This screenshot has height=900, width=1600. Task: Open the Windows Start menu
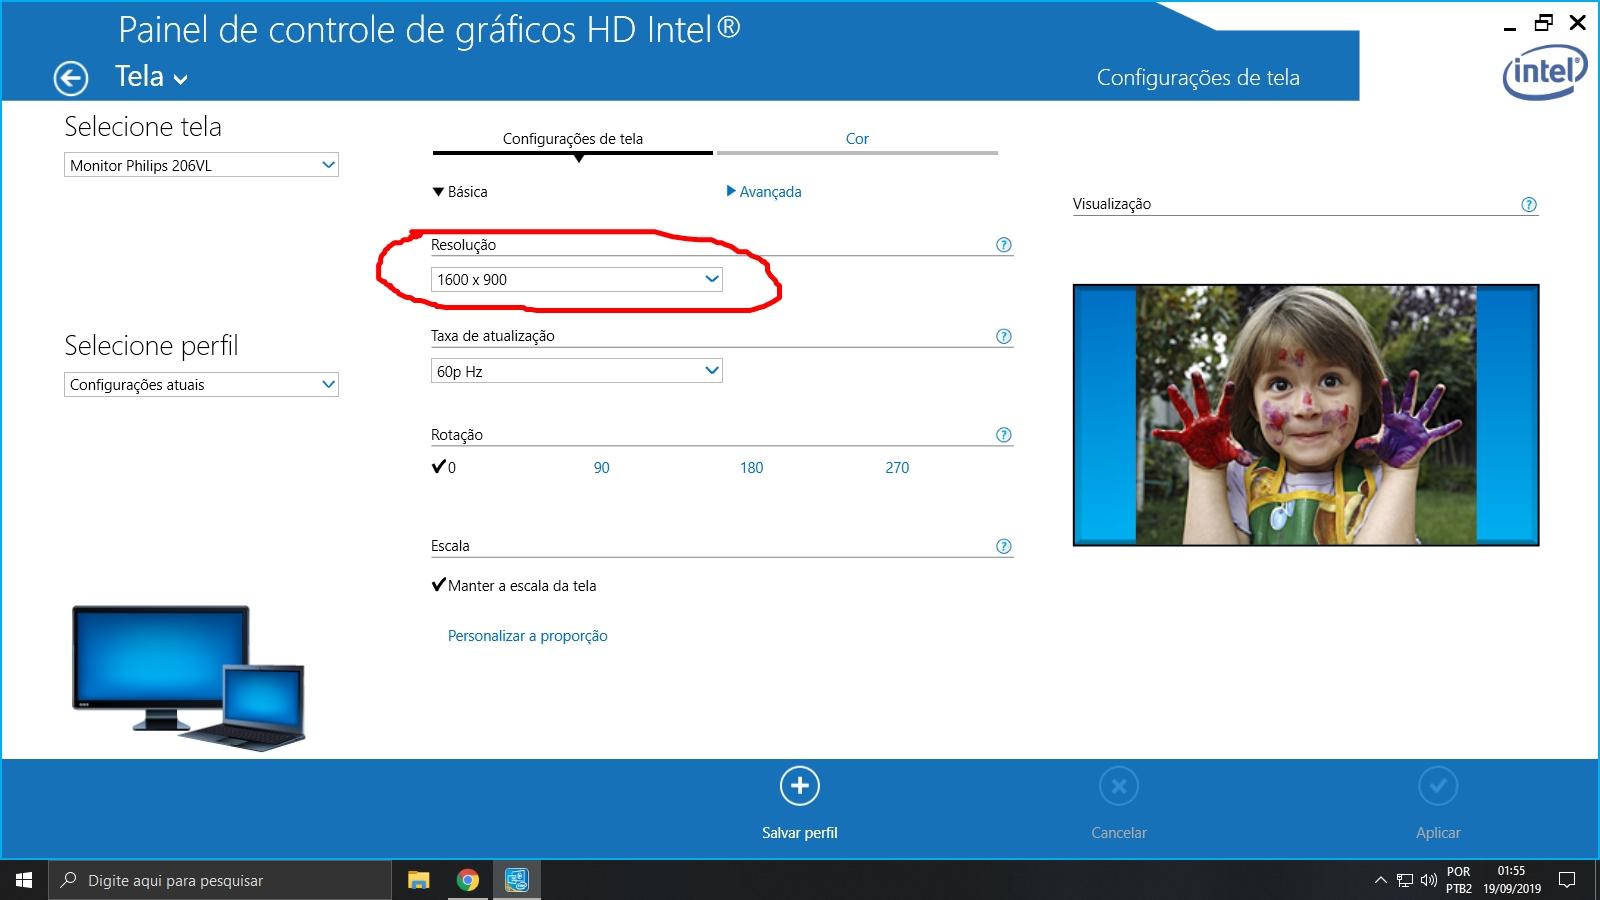24,880
